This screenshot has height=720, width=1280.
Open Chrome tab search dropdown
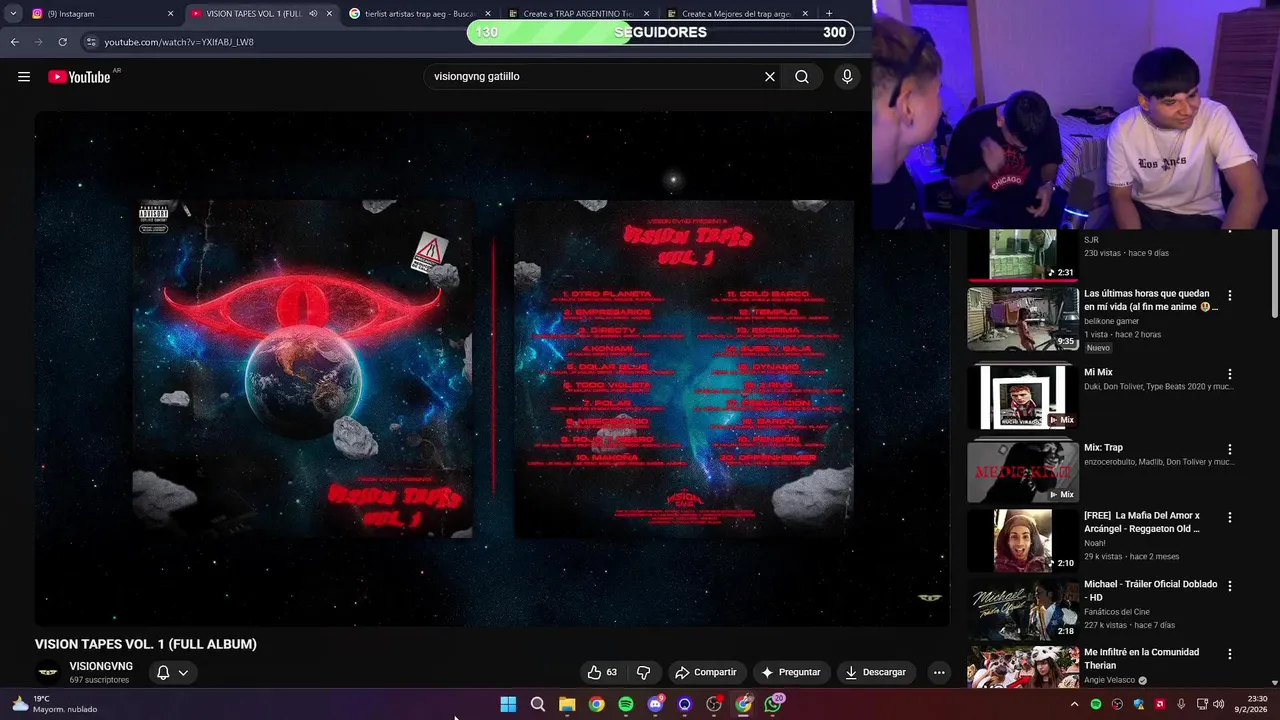[x=13, y=14]
